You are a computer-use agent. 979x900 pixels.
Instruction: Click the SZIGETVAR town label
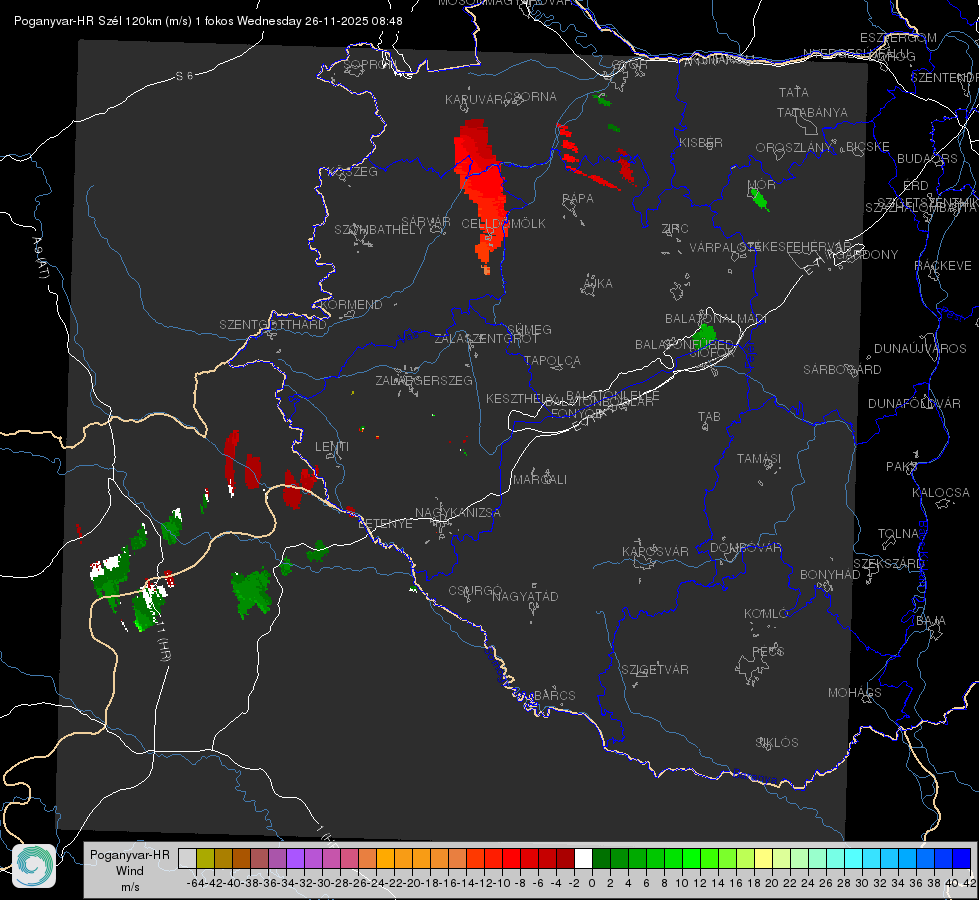tap(655, 670)
